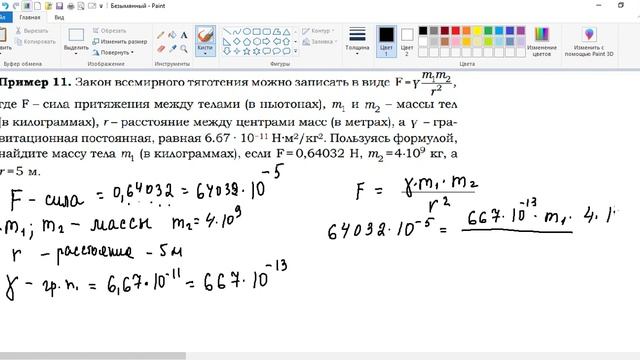Open Изменение цветов edit colors dialog
The width and height of the screenshot is (640, 360).
coord(542,41)
